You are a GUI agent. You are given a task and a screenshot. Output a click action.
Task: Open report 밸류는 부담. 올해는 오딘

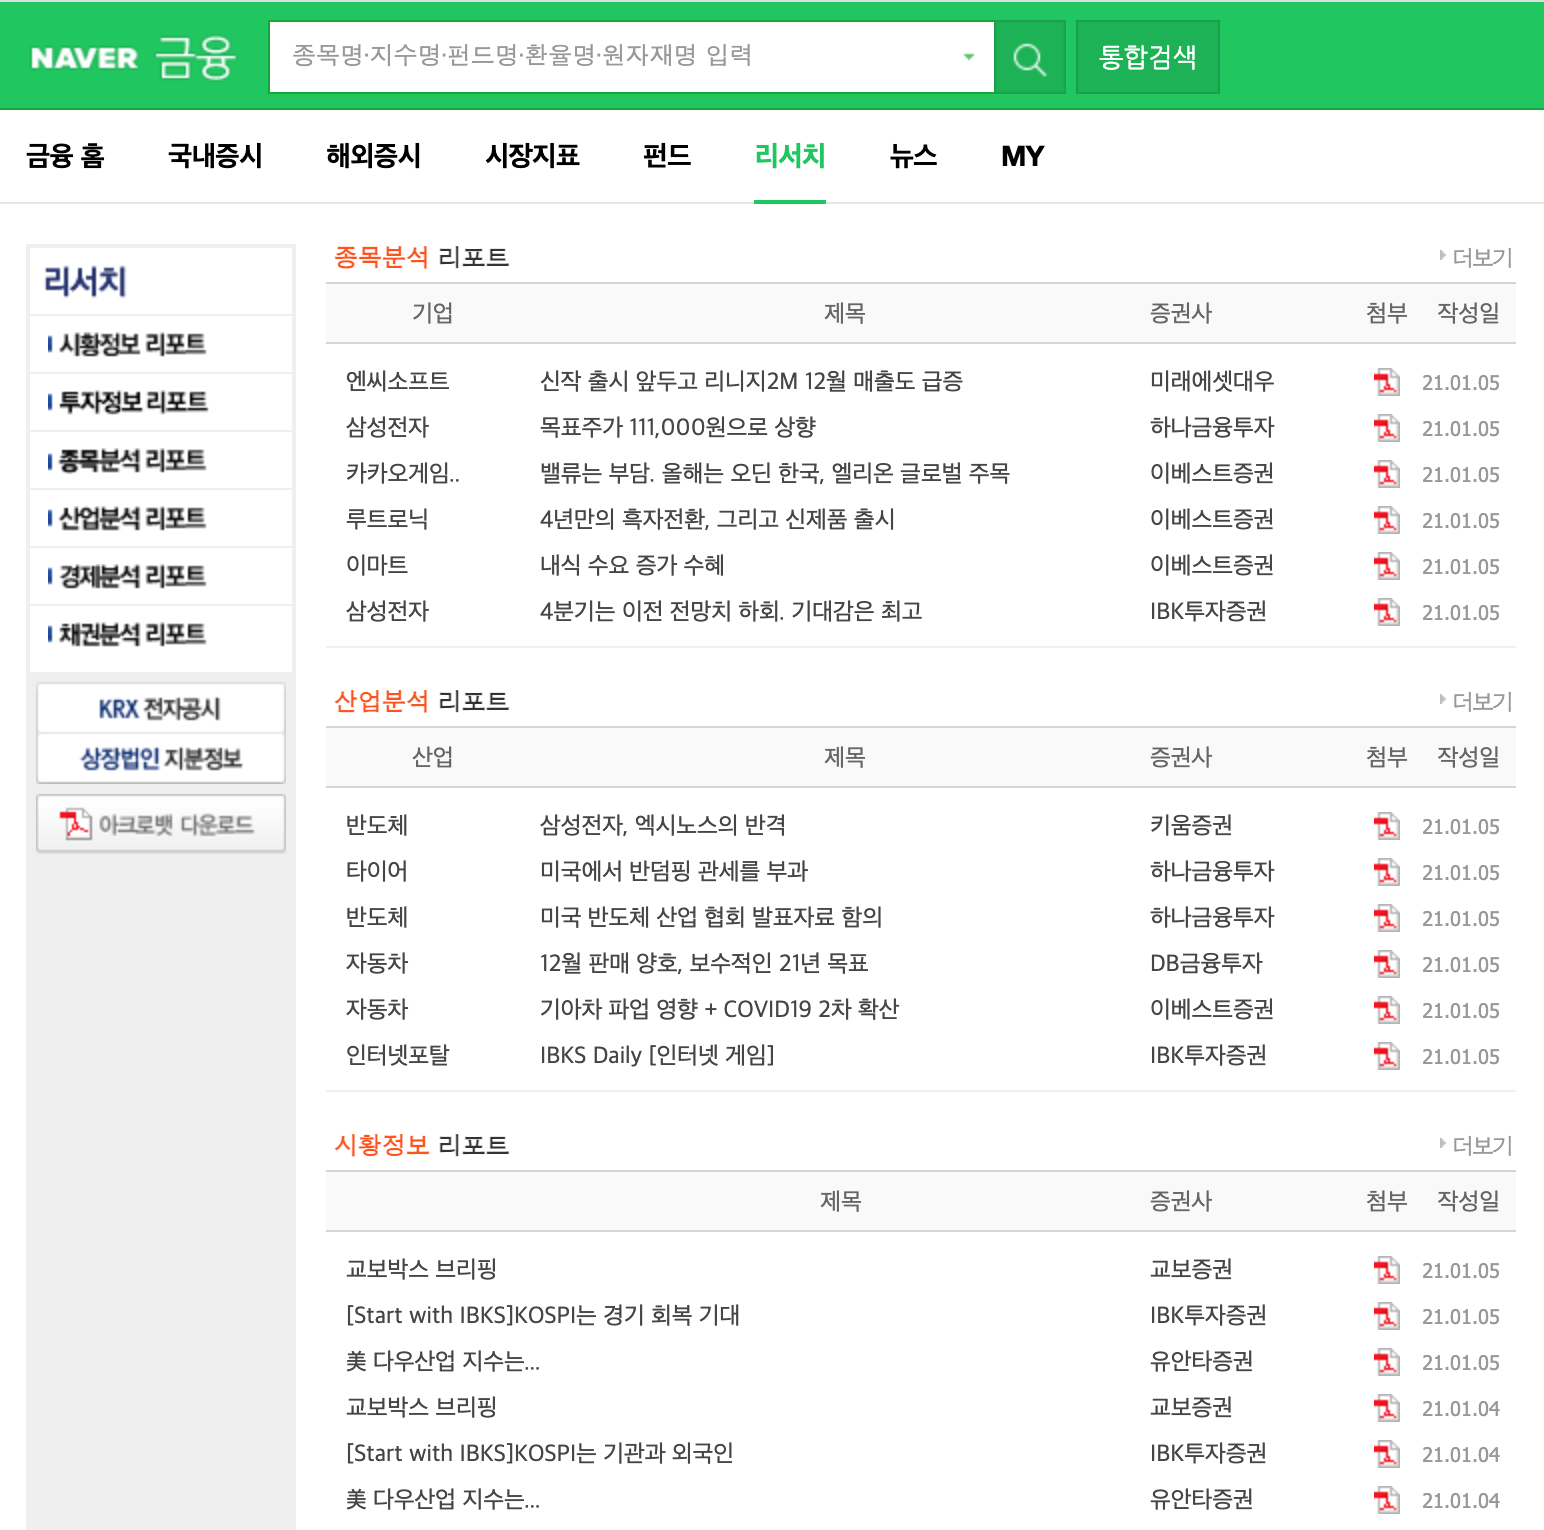coord(775,473)
